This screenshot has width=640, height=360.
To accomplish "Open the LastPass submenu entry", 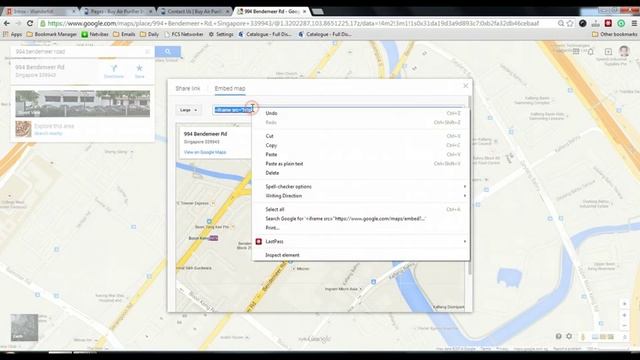I will 361,242.
